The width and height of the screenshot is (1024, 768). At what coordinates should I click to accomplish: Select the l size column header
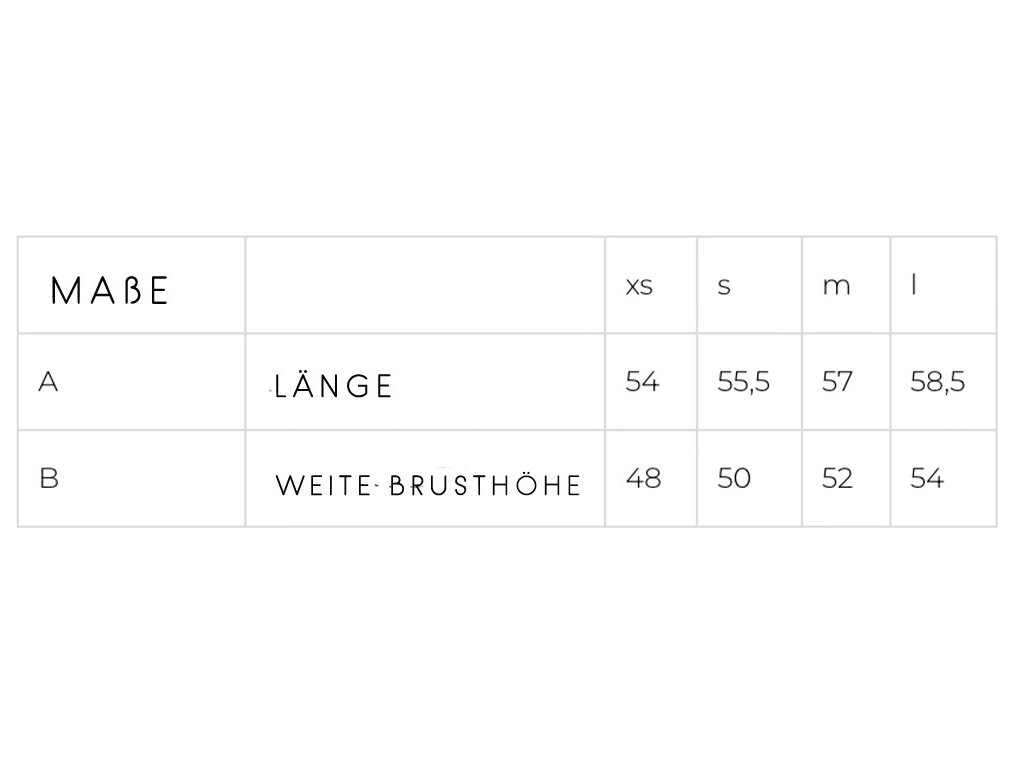(x=915, y=285)
